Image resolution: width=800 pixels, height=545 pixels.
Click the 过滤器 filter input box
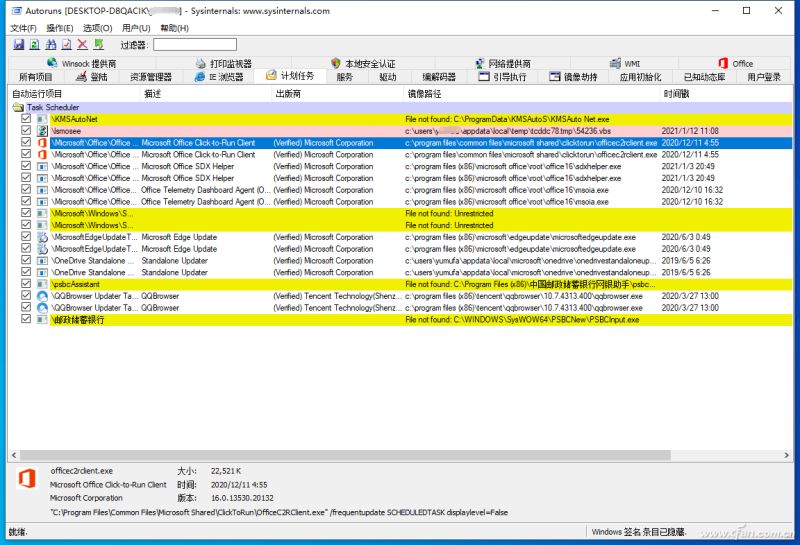click(195, 45)
